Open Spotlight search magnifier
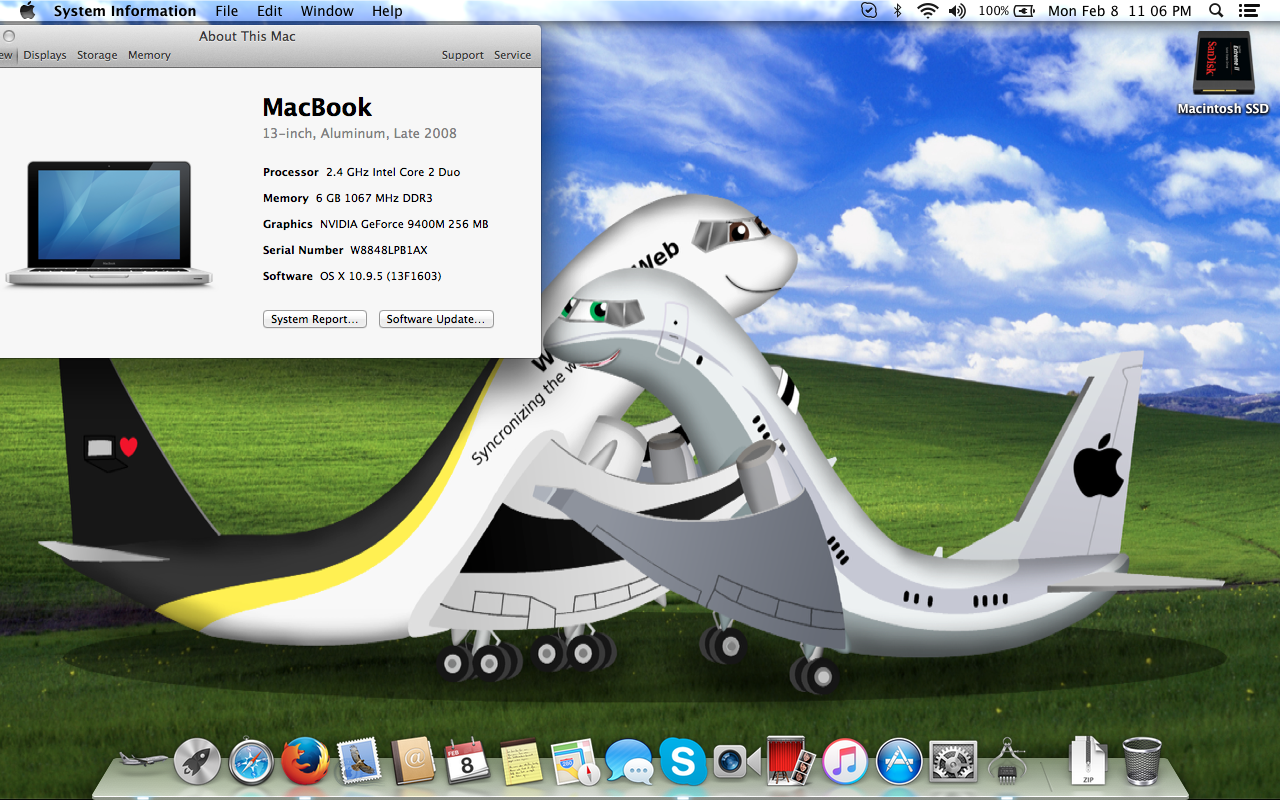 tap(1216, 11)
